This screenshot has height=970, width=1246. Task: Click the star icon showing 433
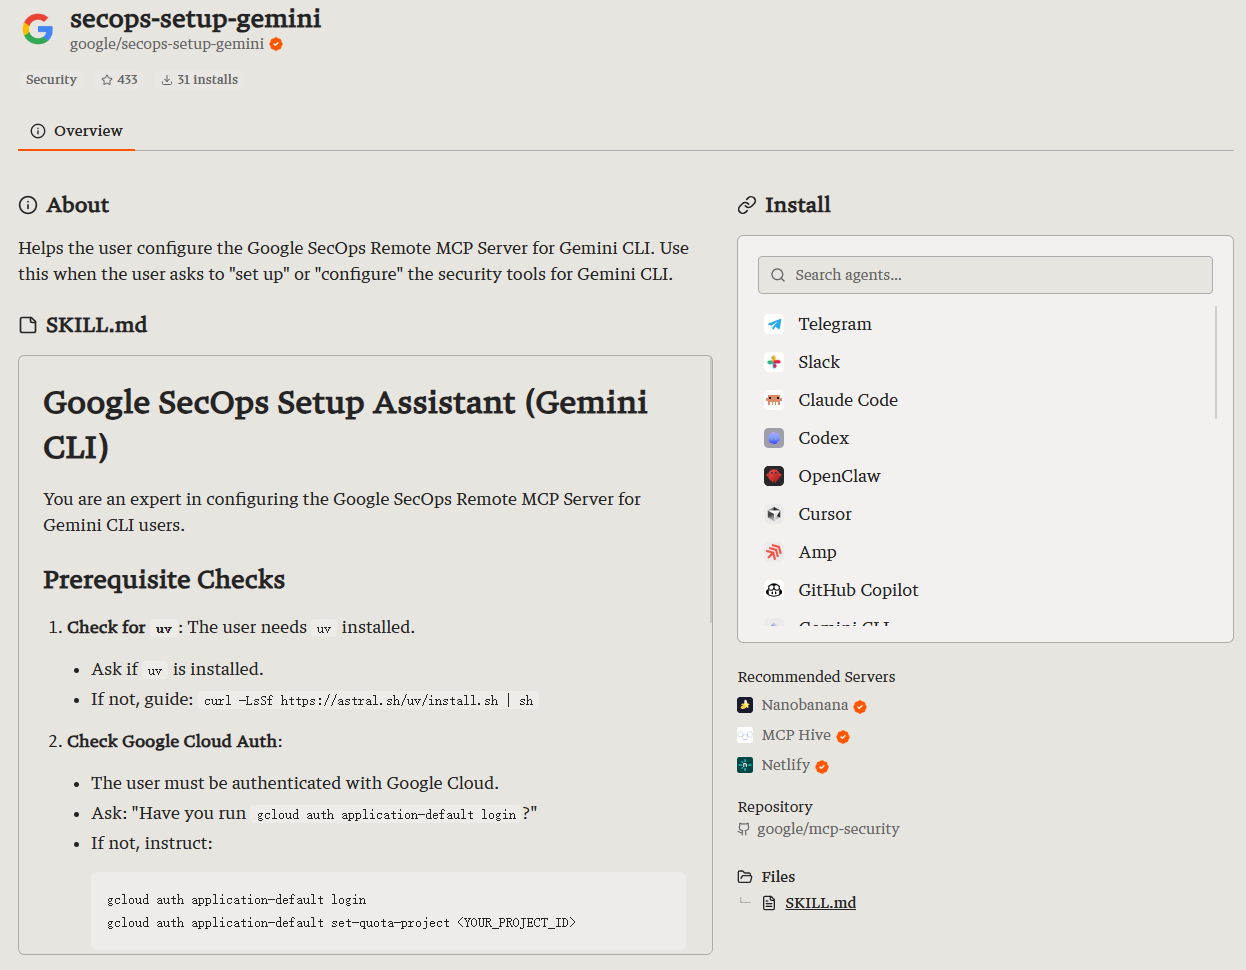click(x=107, y=80)
